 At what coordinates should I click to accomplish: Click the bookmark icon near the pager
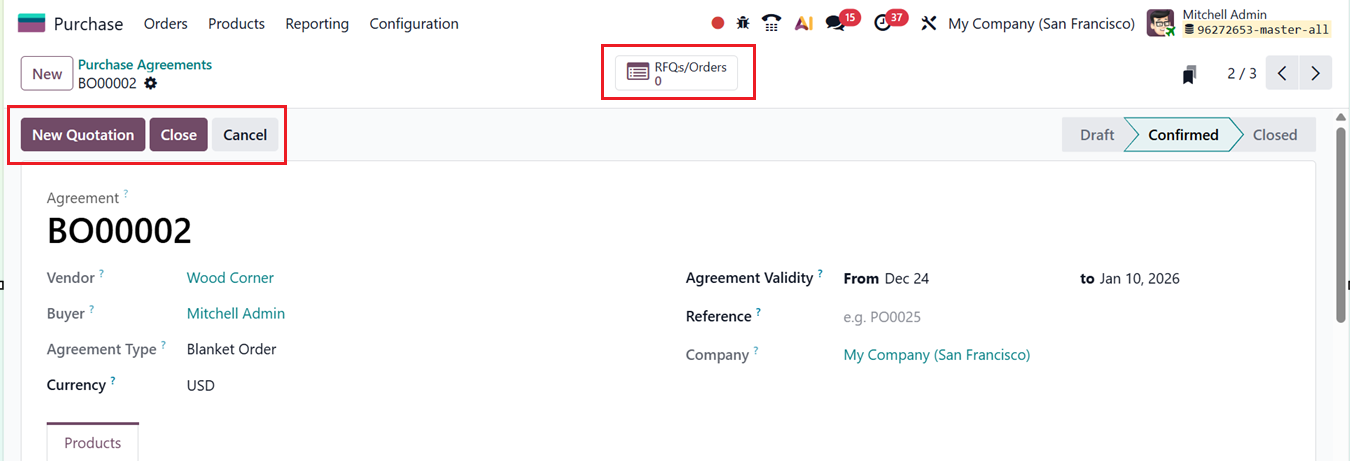tap(1189, 74)
